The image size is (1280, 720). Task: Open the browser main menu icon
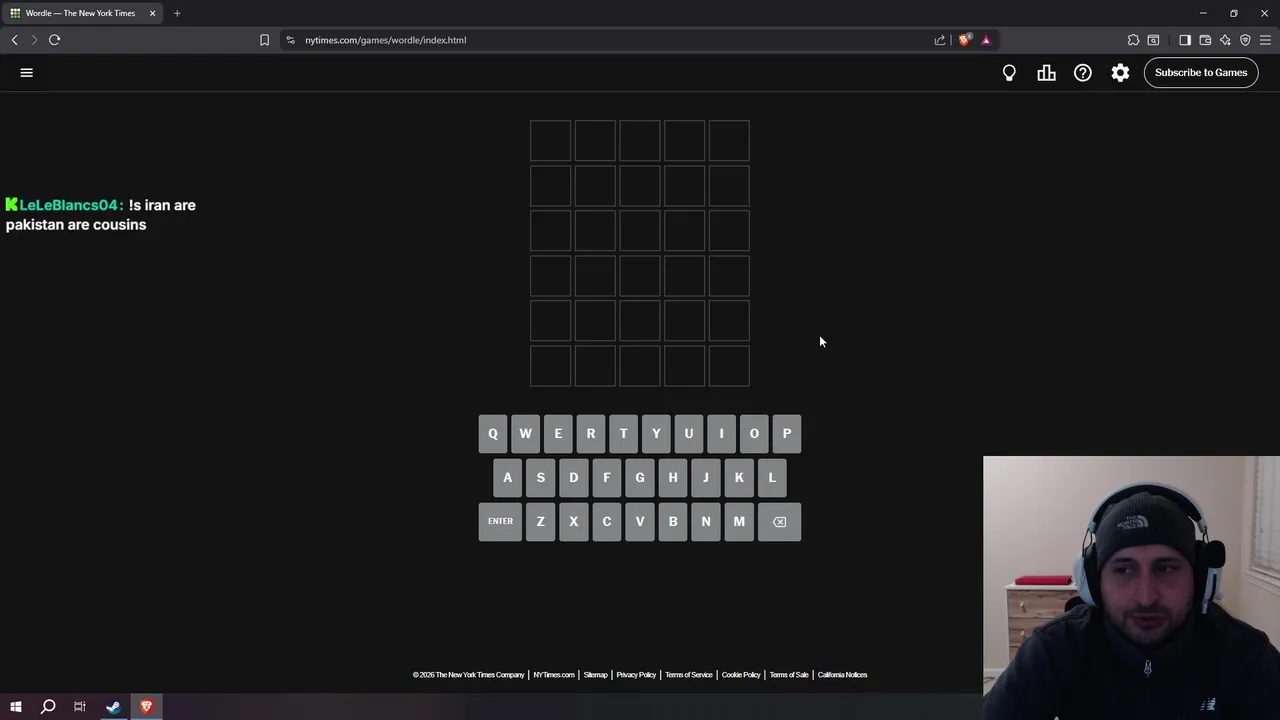point(1265,40)
